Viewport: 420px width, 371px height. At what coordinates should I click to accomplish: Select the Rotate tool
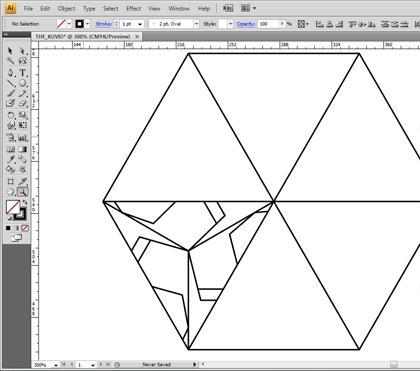[10, 115]
